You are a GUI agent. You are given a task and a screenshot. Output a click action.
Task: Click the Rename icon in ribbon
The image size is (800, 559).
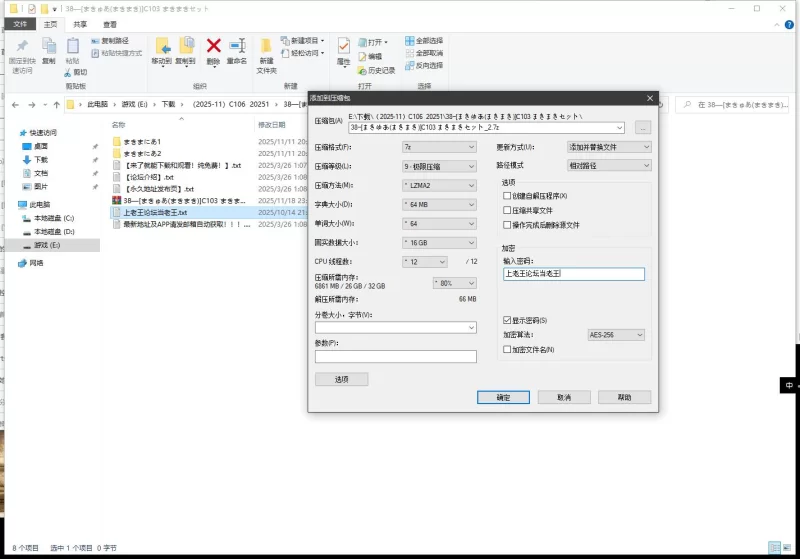point(237,46)
